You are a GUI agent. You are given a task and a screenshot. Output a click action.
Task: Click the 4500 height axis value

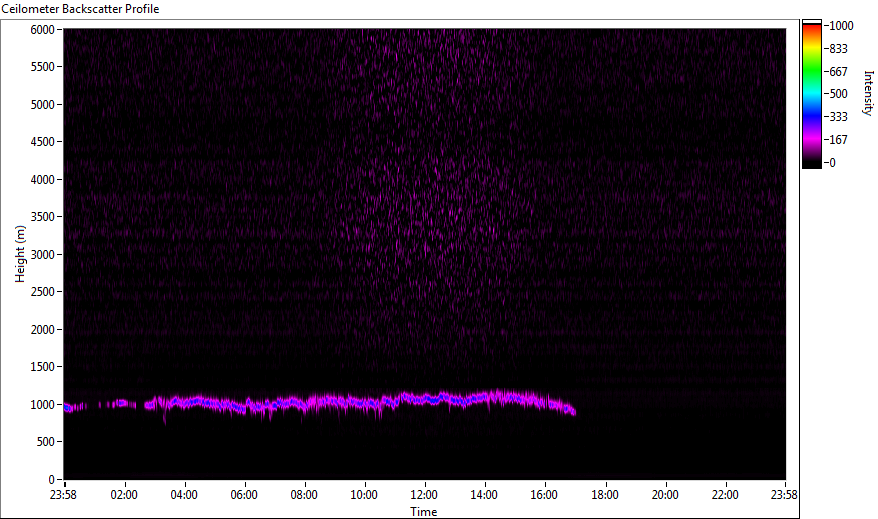(43, 142)
